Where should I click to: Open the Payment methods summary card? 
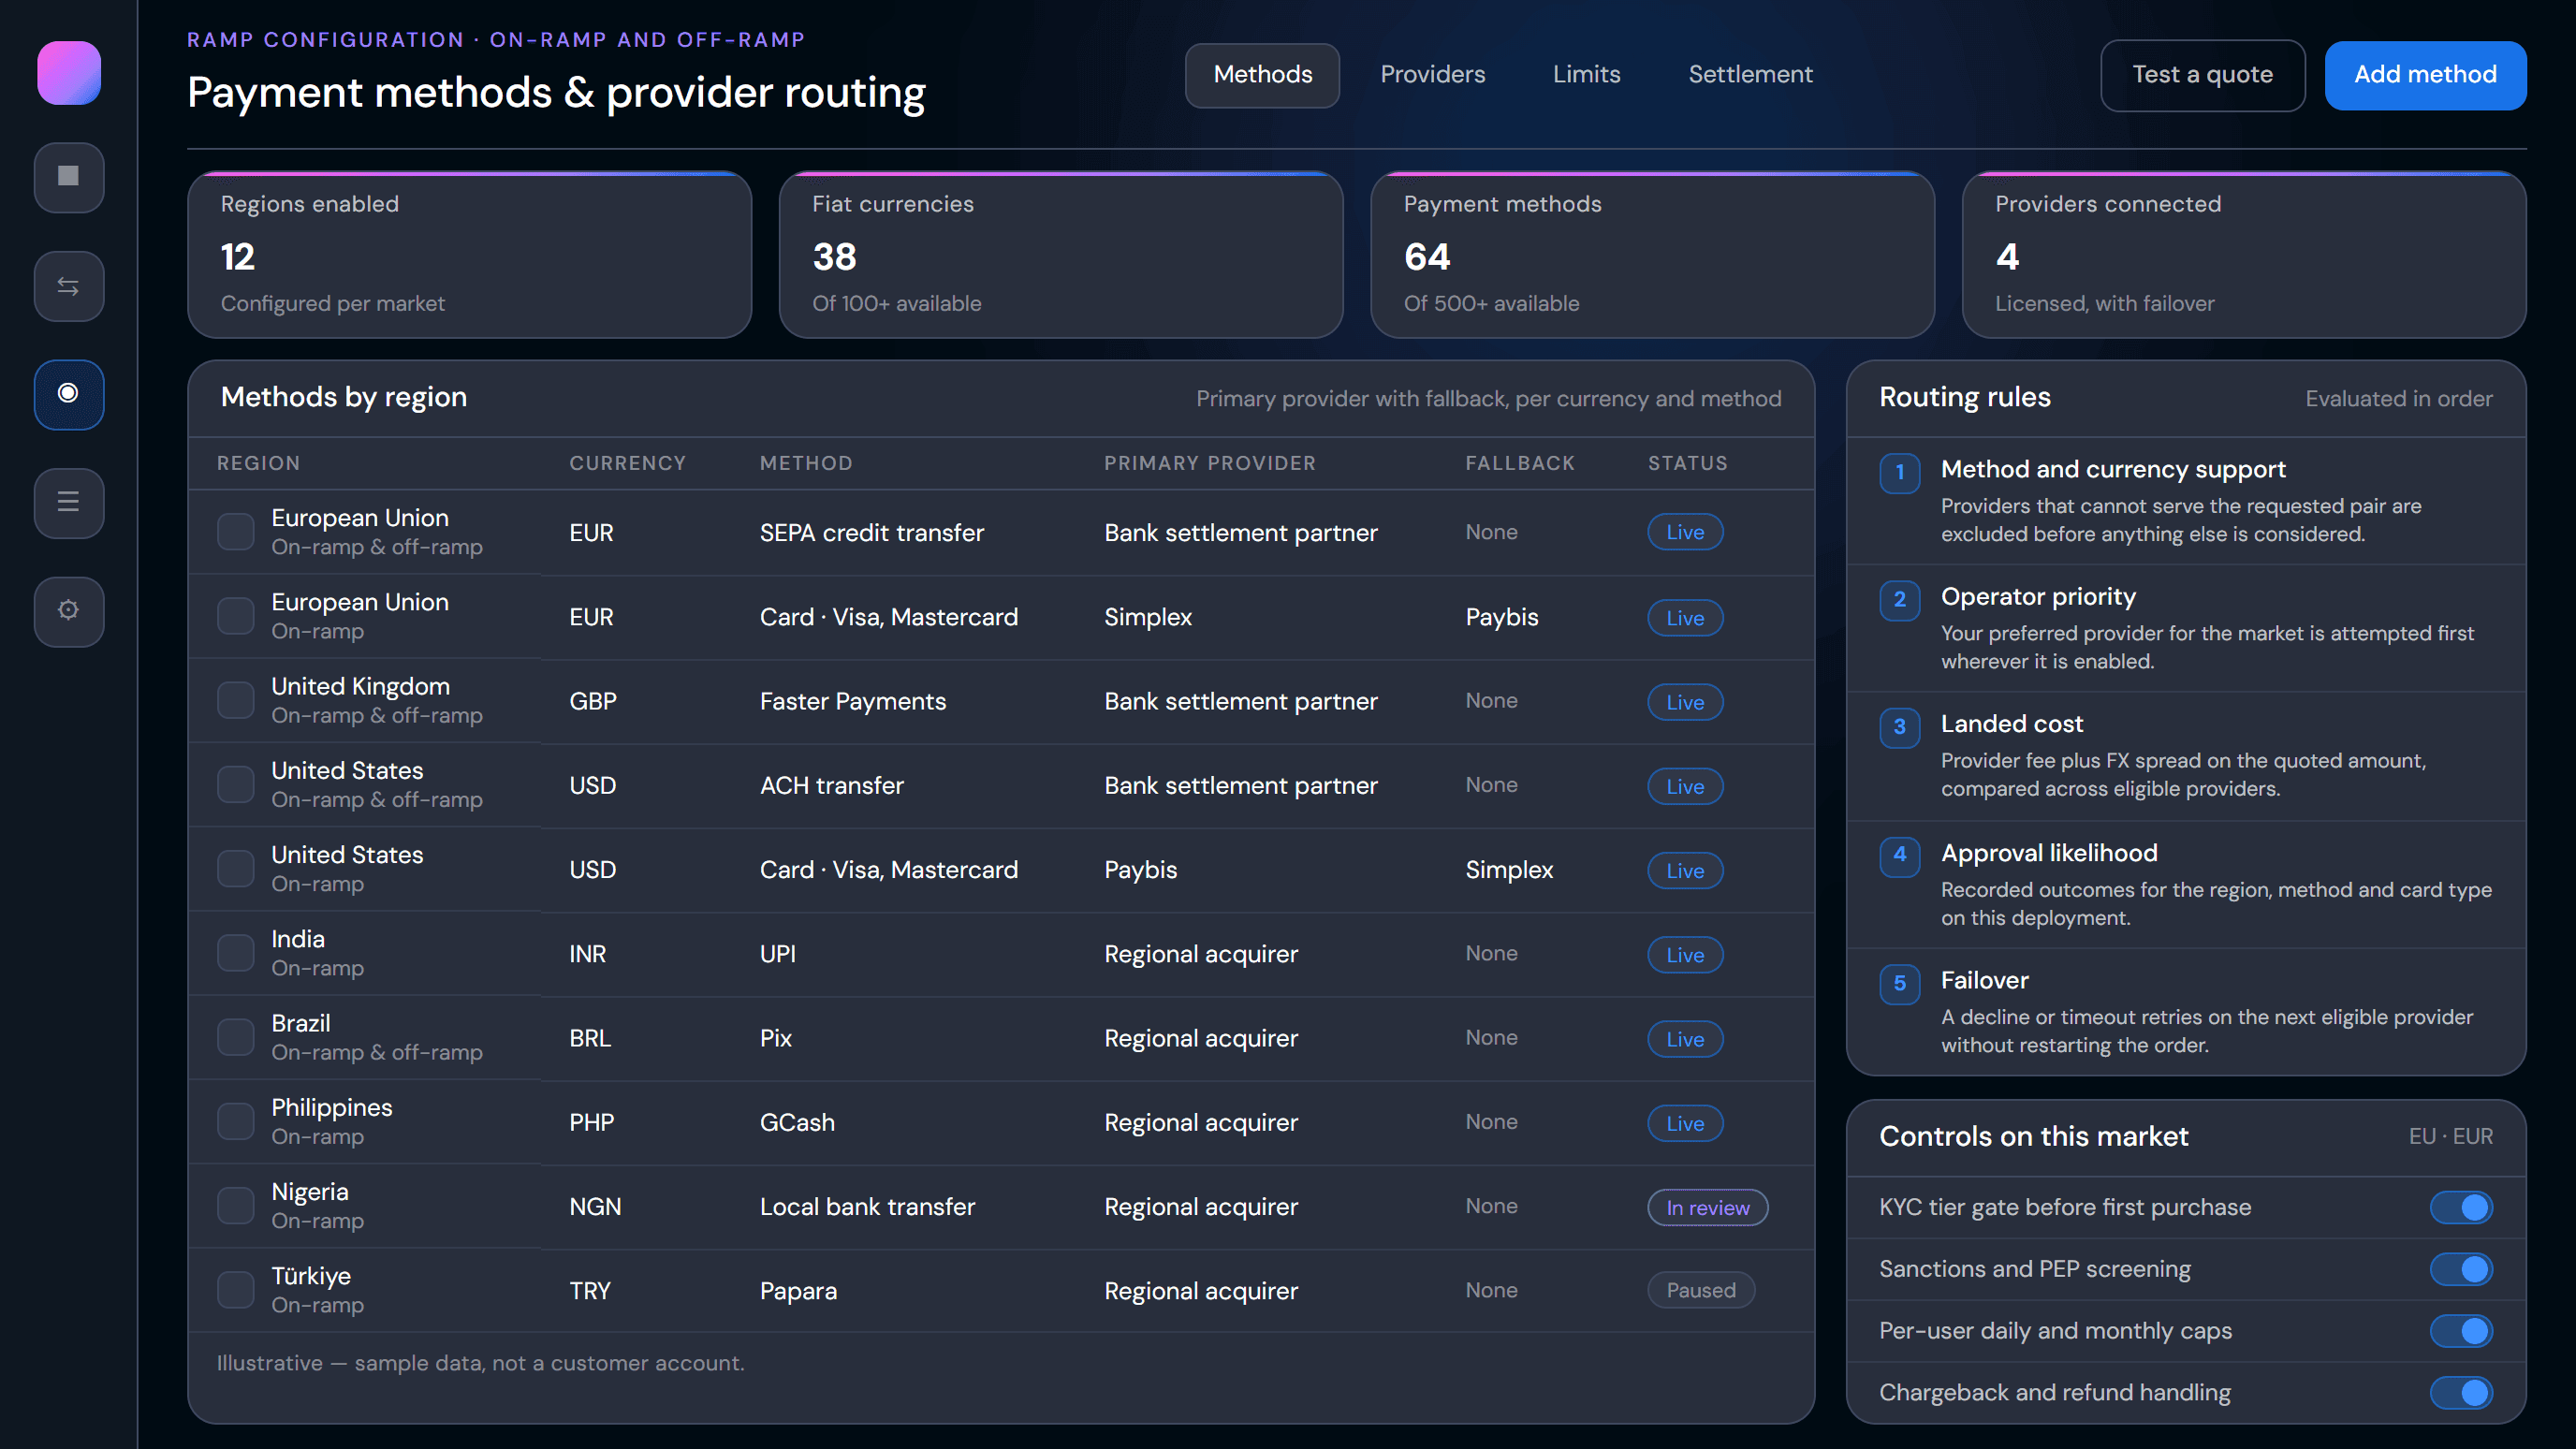pos(1652,255)
